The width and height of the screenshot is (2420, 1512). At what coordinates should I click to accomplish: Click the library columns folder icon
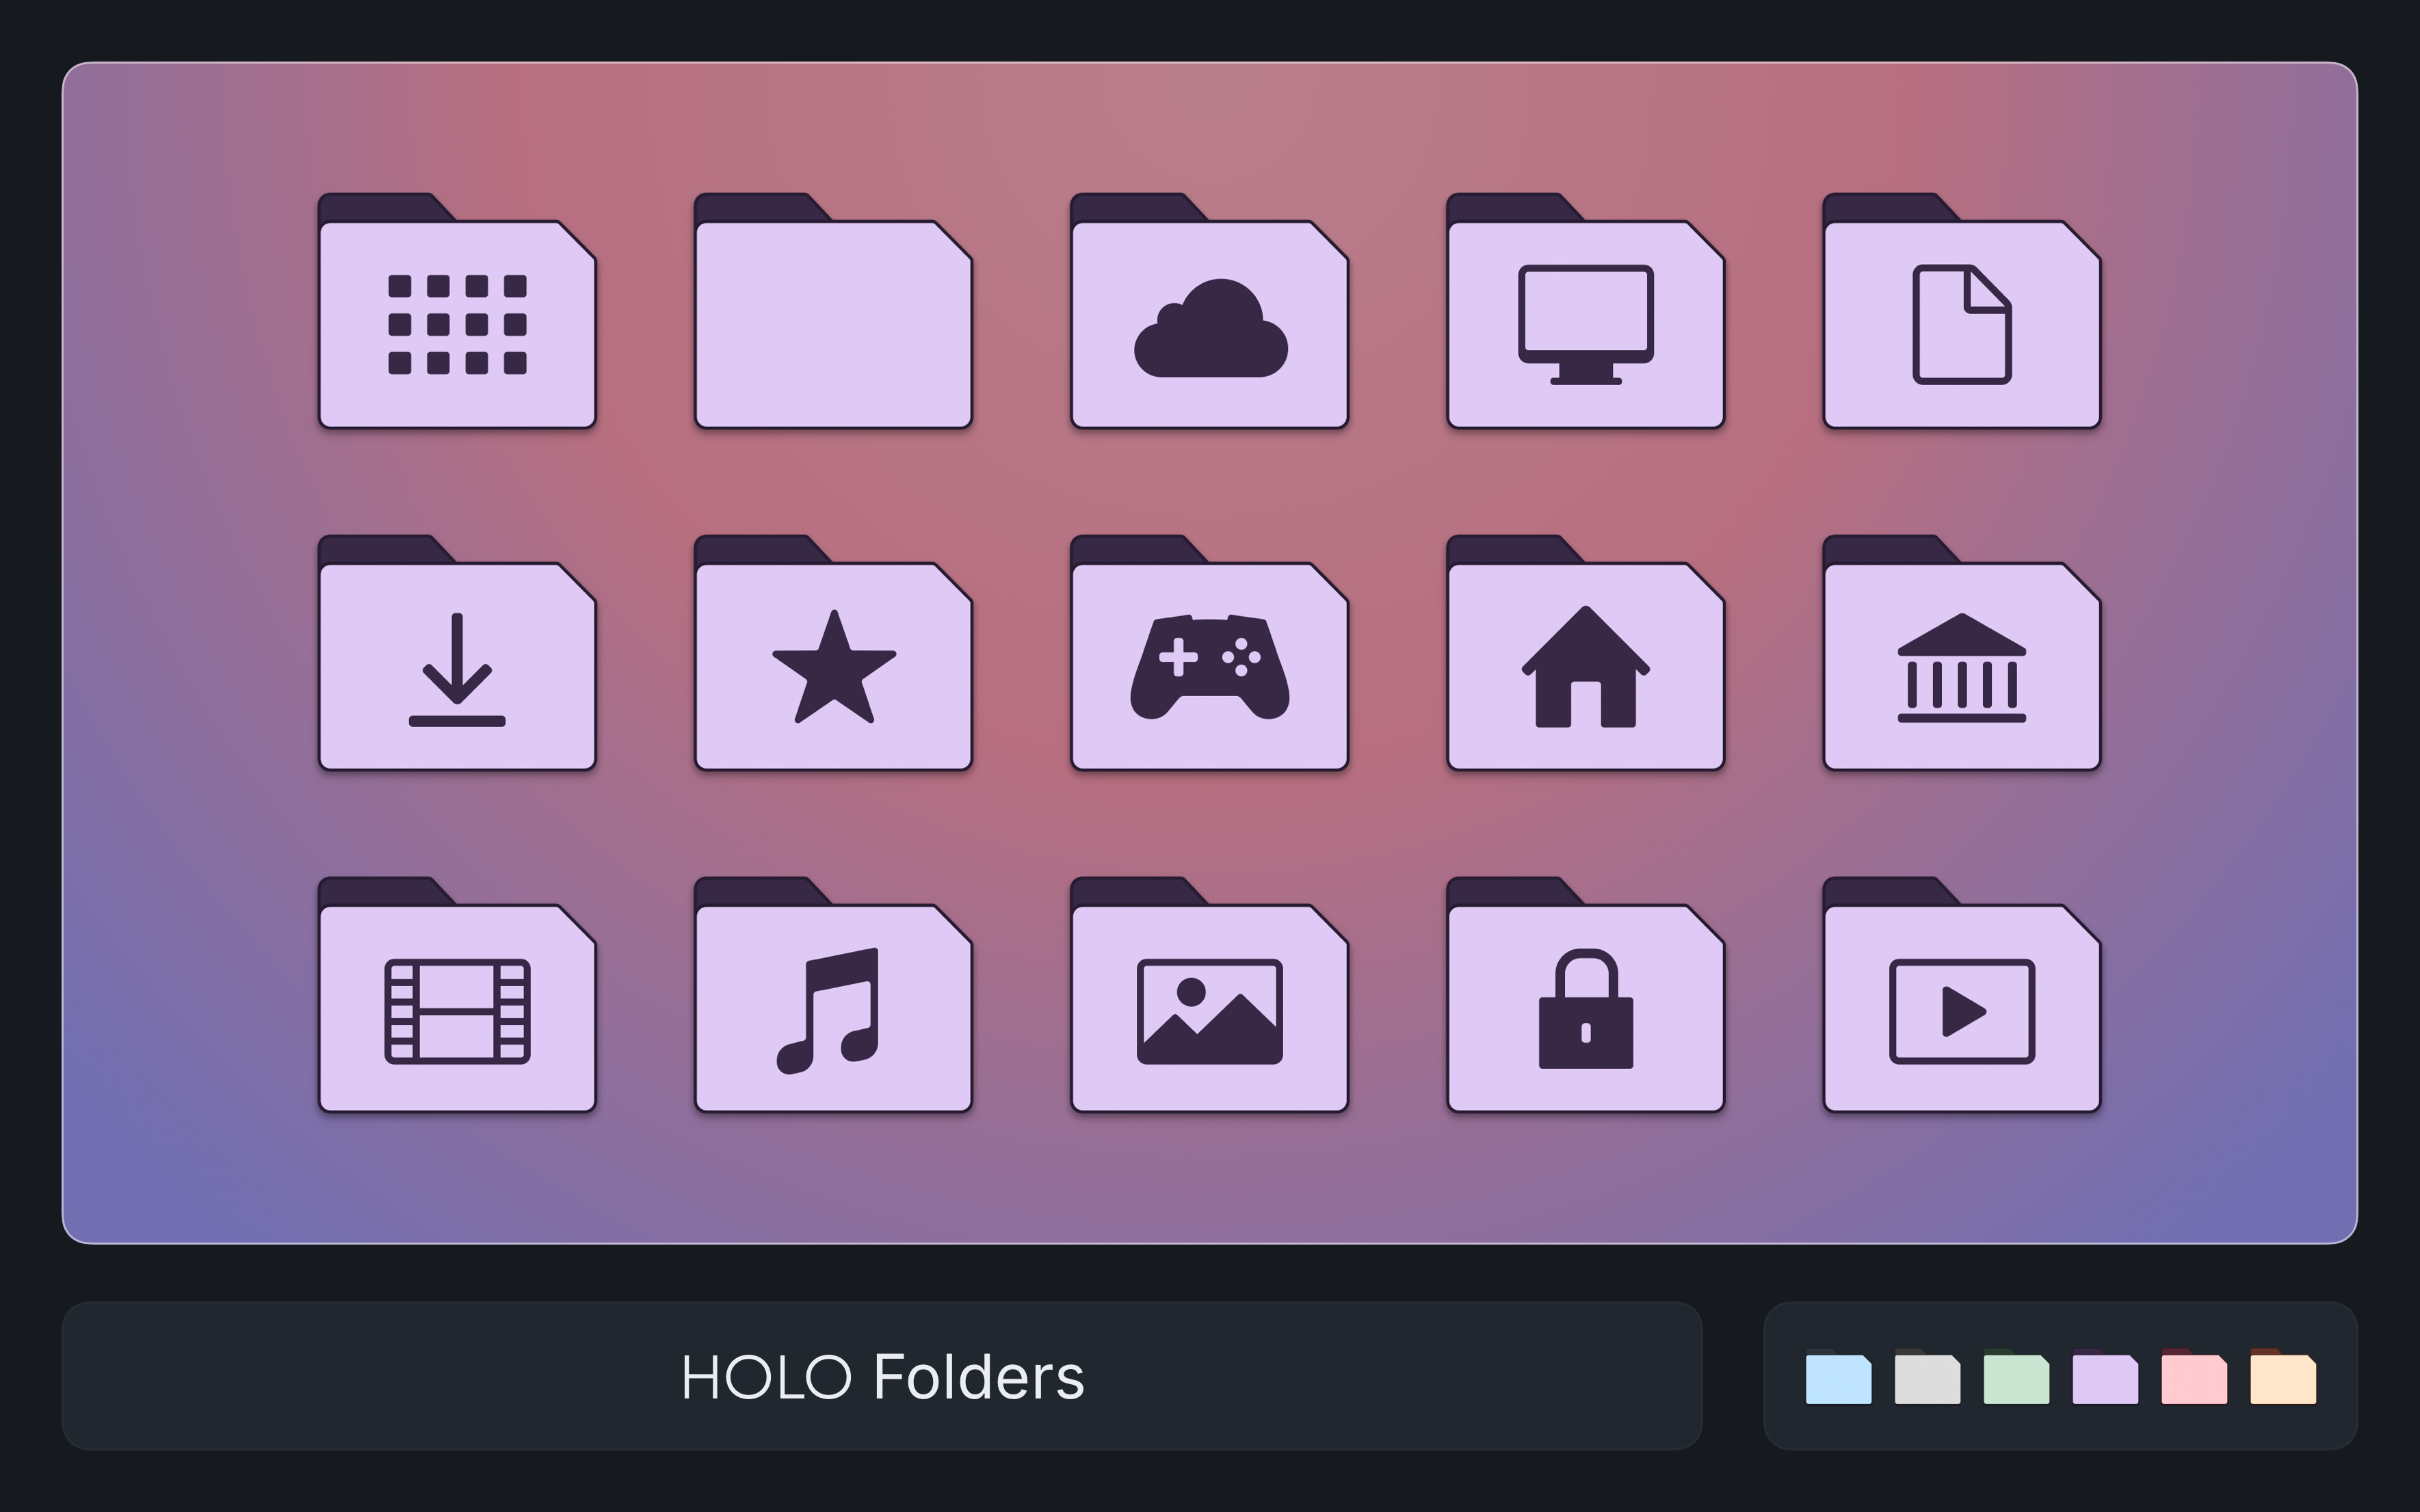(1961, 653)
